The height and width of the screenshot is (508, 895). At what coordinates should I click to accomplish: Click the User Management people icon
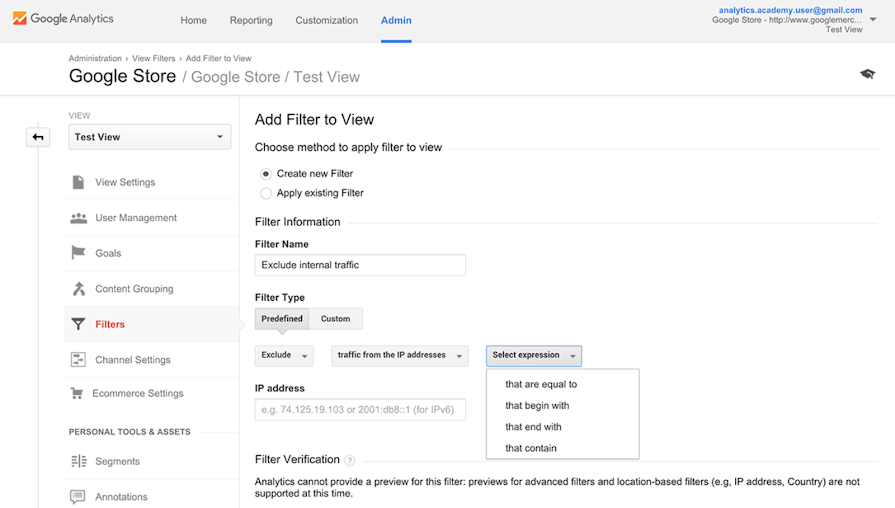[x=78, y=218]
